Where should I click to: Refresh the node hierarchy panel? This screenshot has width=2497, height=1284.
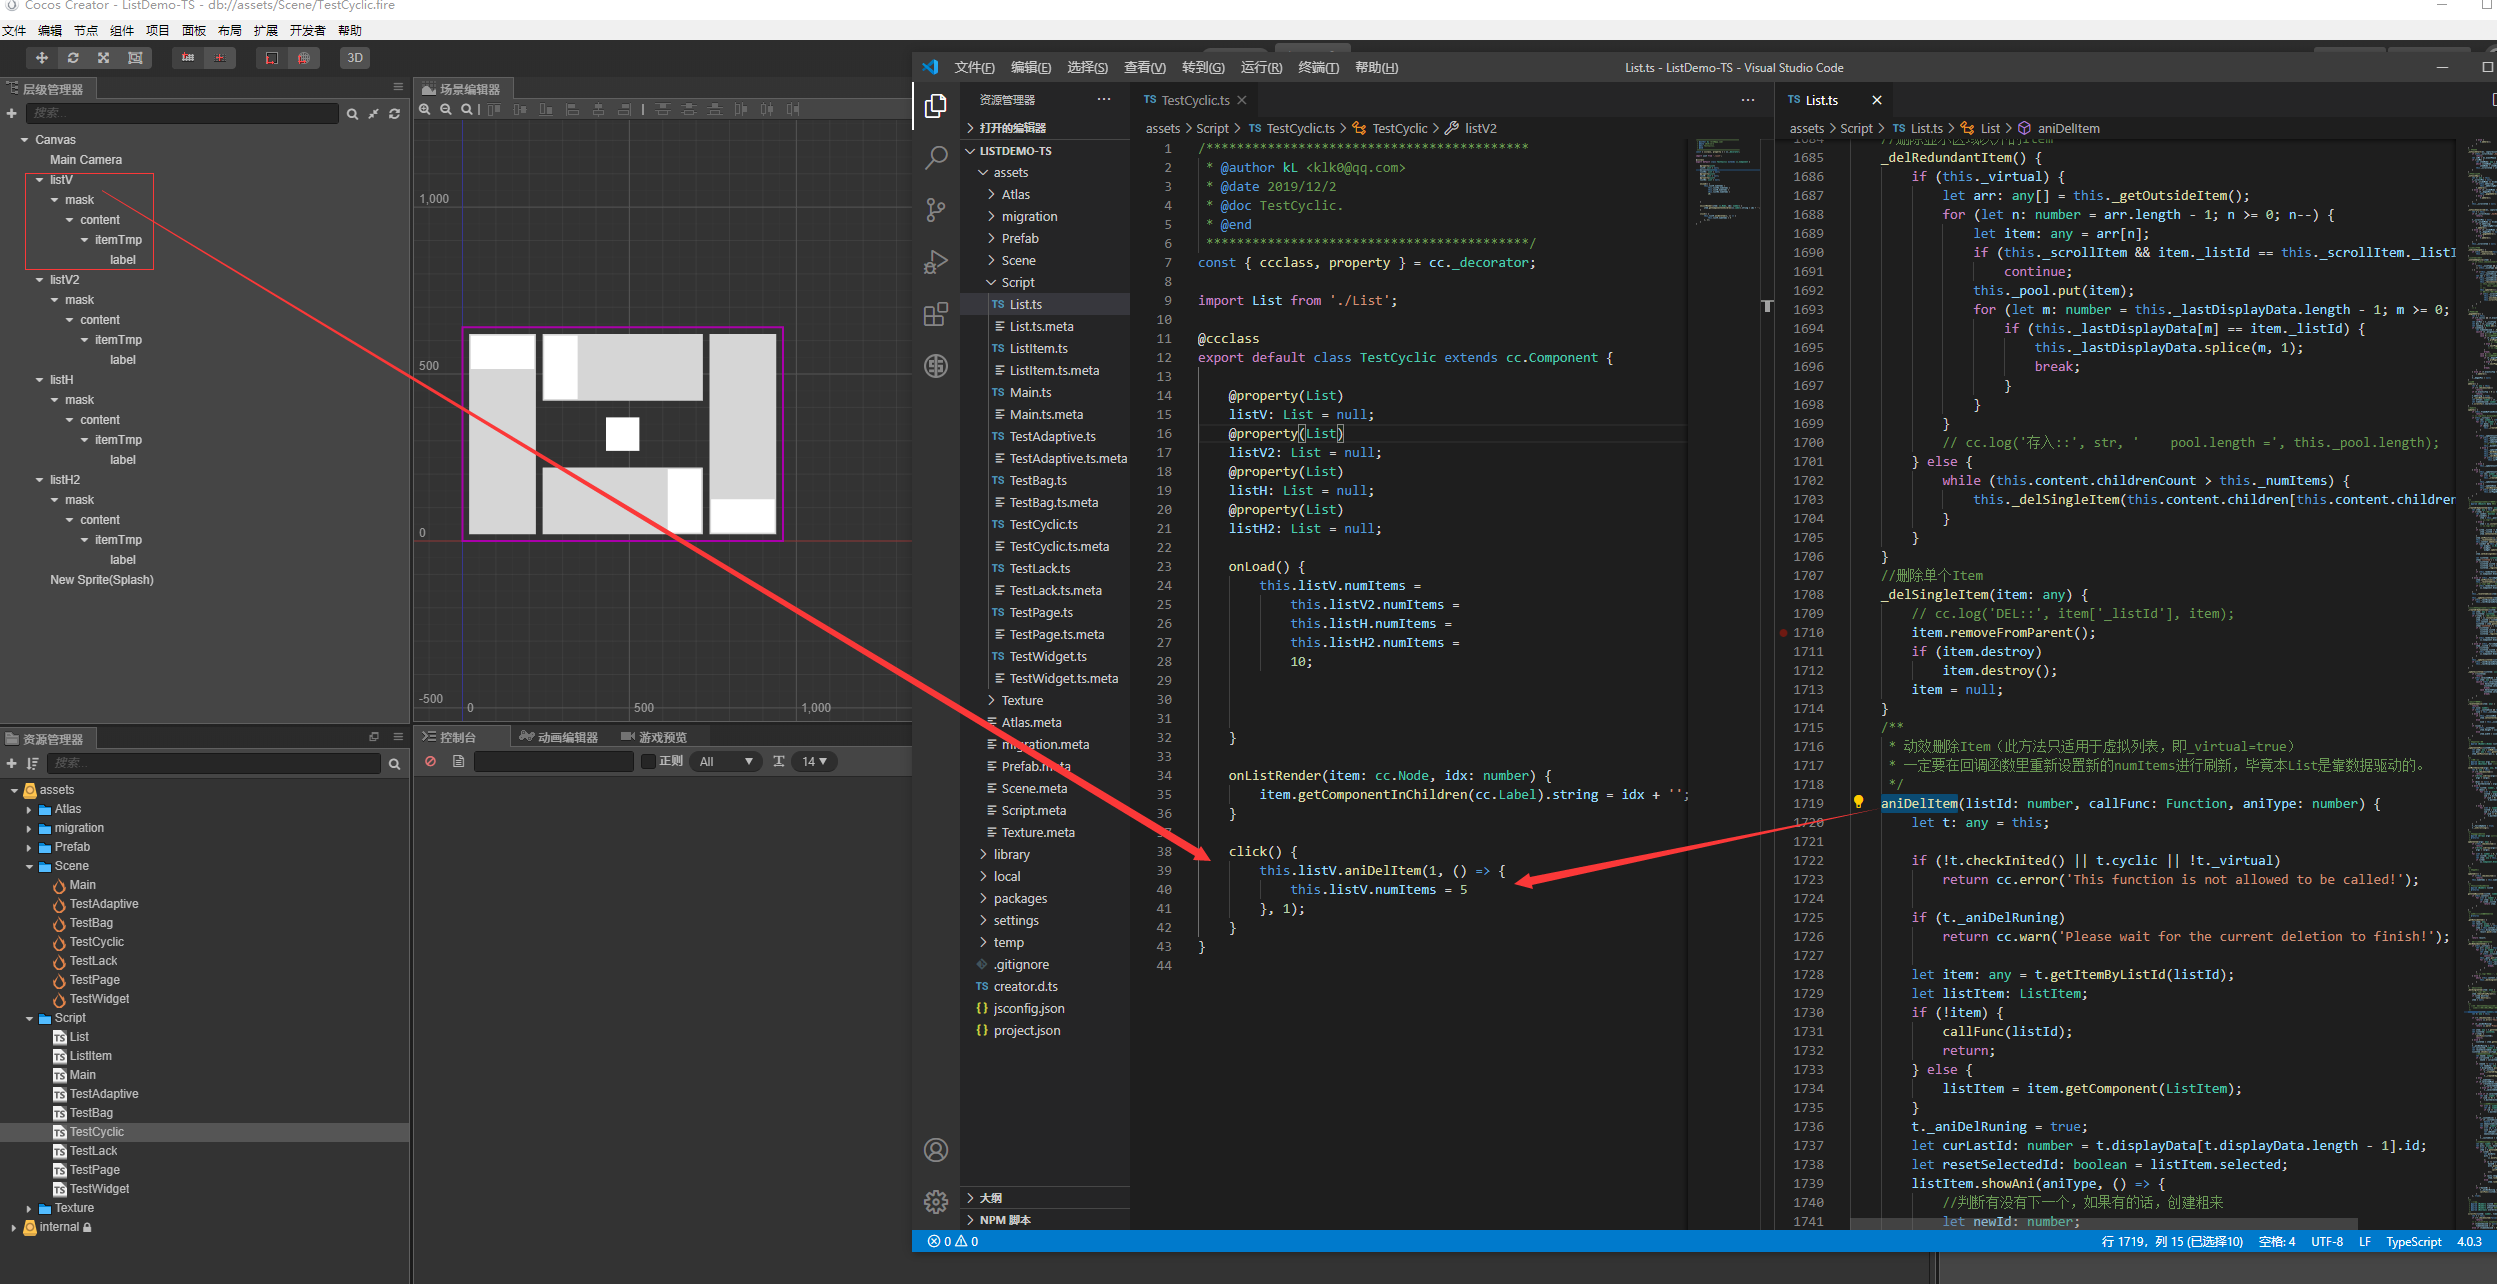(x=395, y=114)
